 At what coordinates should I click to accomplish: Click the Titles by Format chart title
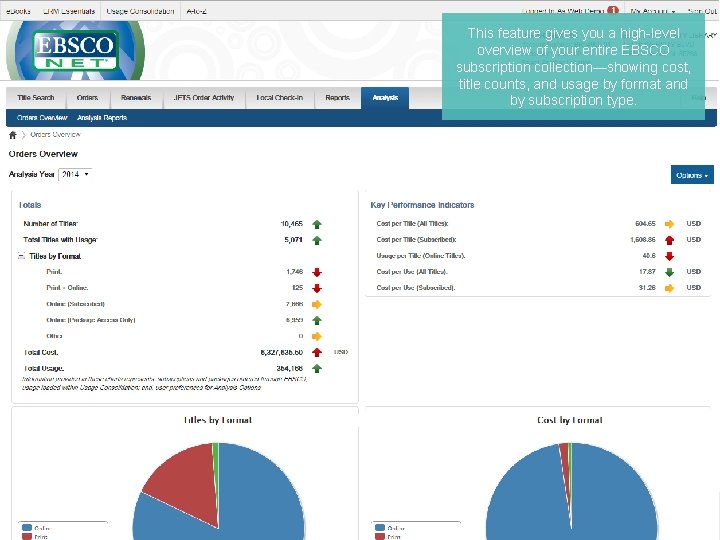coord(218,420)
